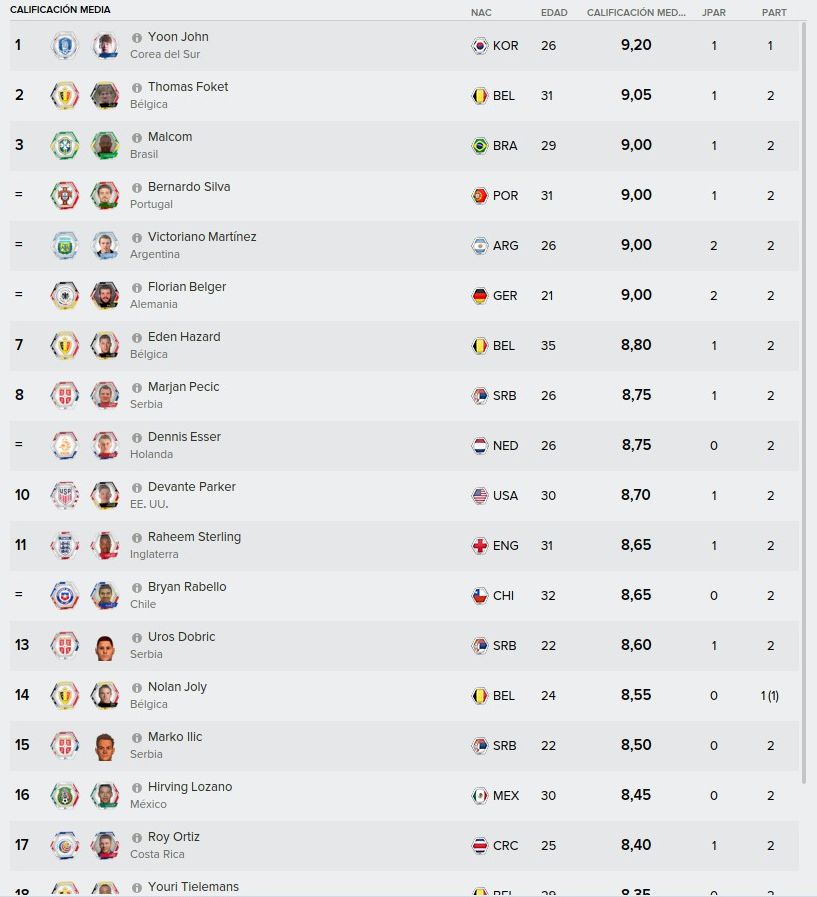817x897 pixels.
Task: Click the info icon beside Bernardo Silva
Action: [137, 188]
